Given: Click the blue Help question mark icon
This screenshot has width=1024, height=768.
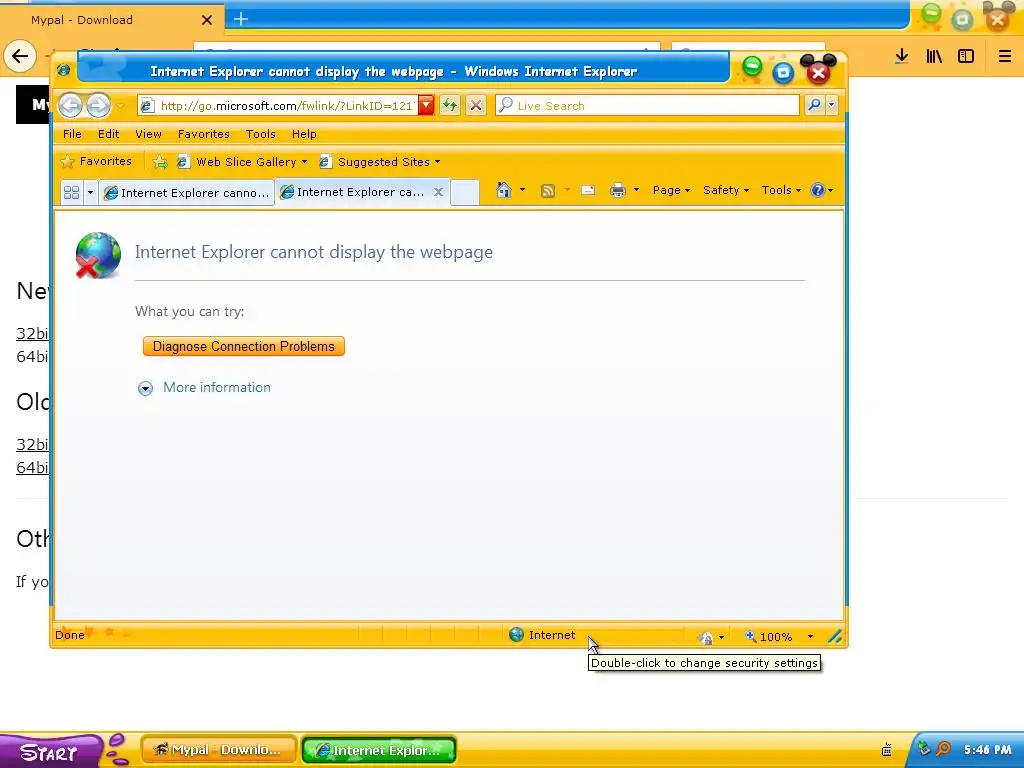Looking at the screenshot, I should point(818,190).
